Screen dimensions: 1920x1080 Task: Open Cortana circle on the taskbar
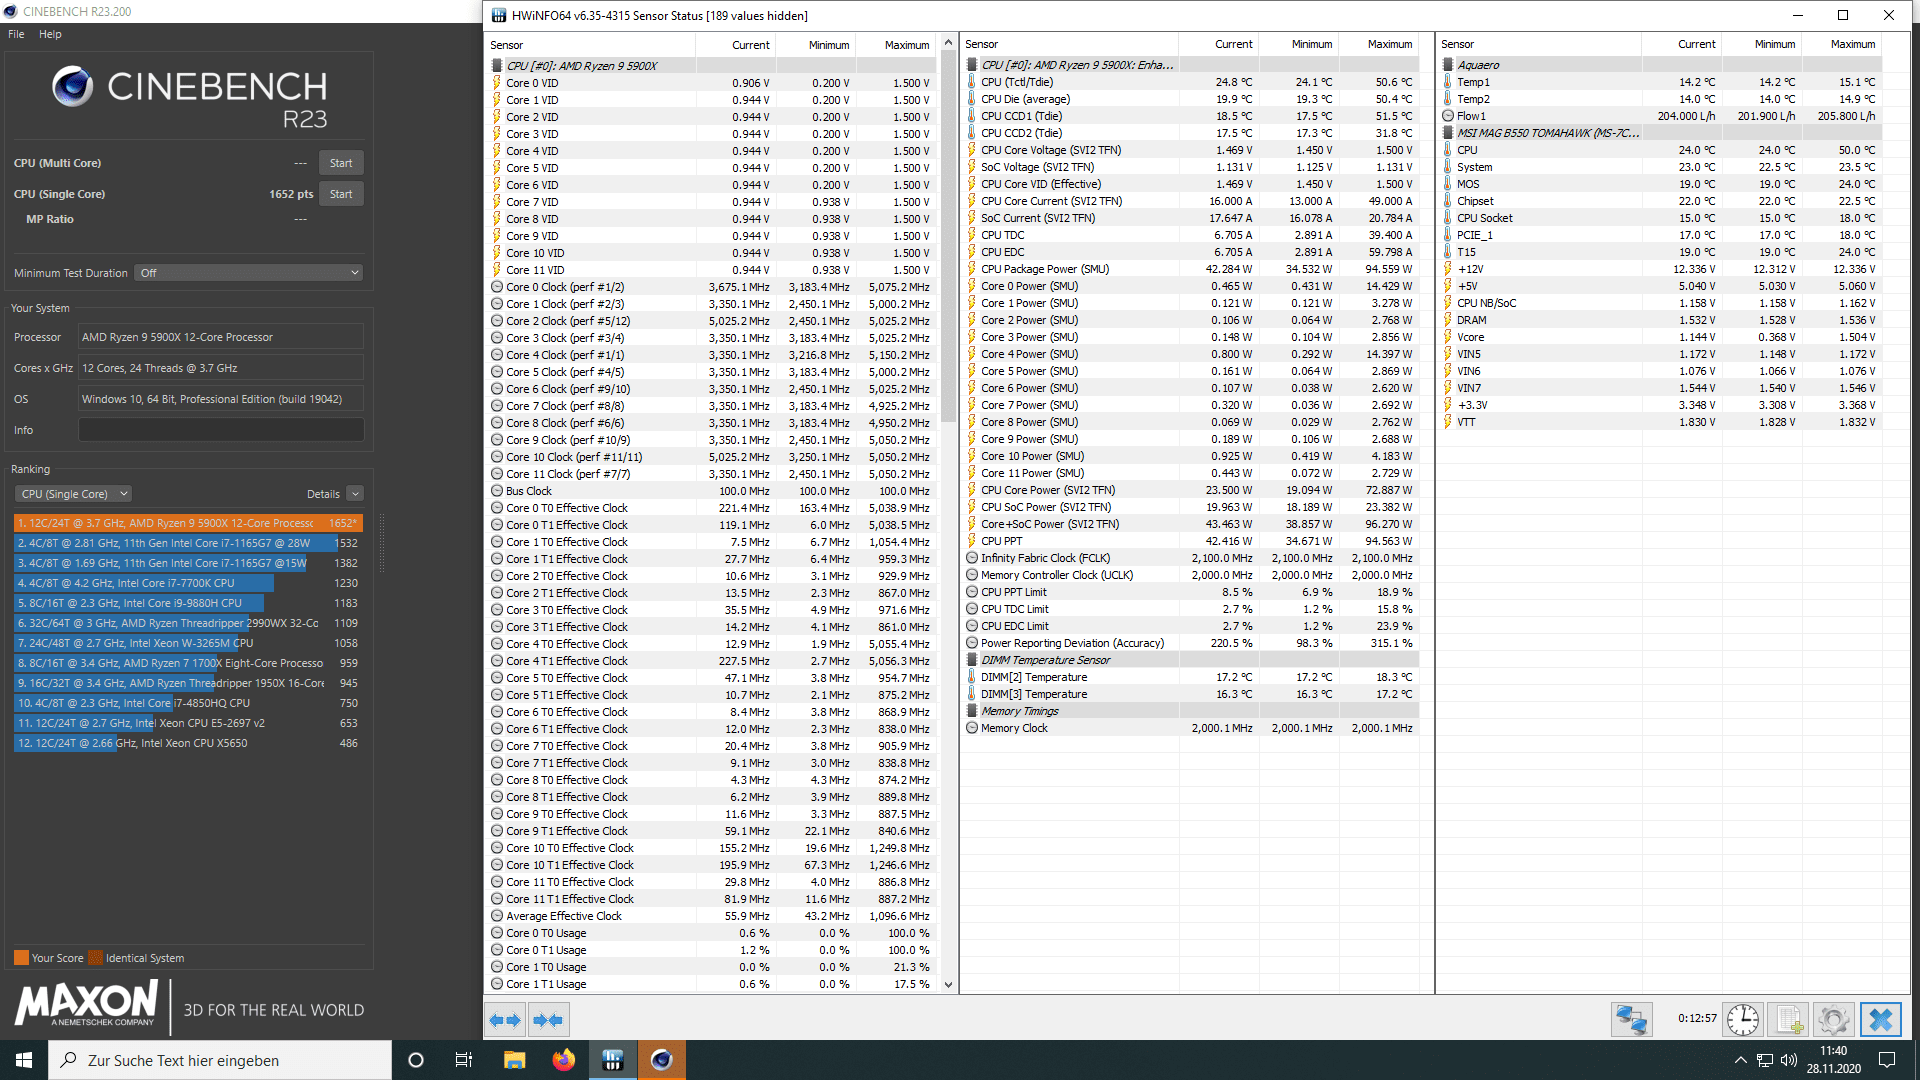click(416, 1060)
